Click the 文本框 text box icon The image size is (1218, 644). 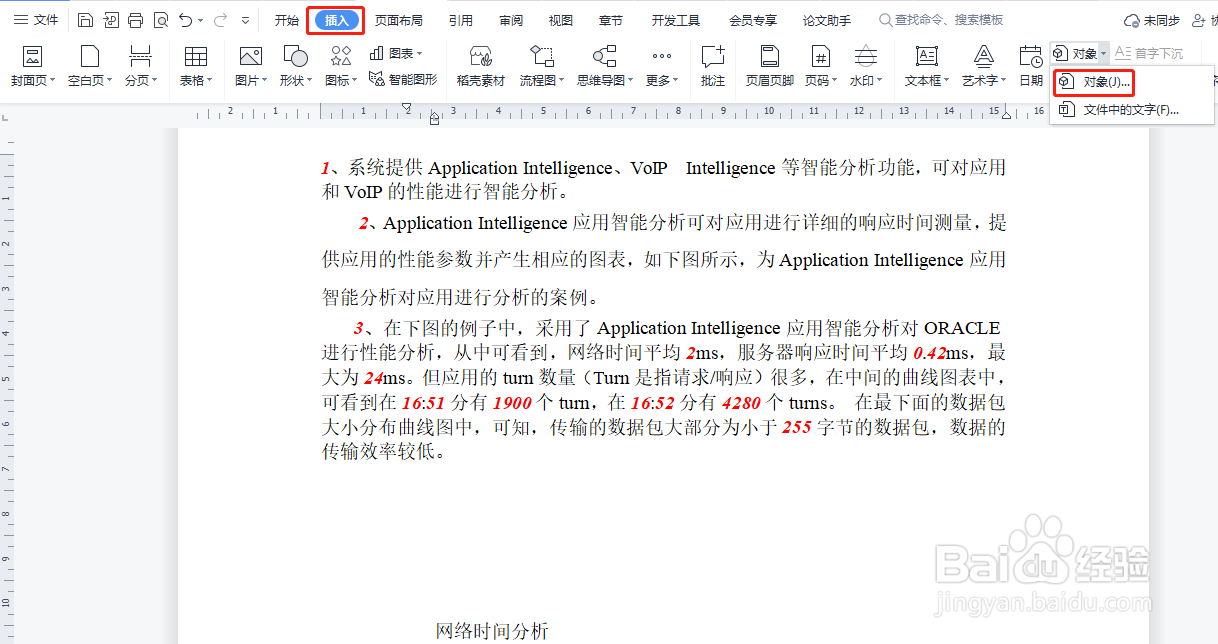[927, 57]
